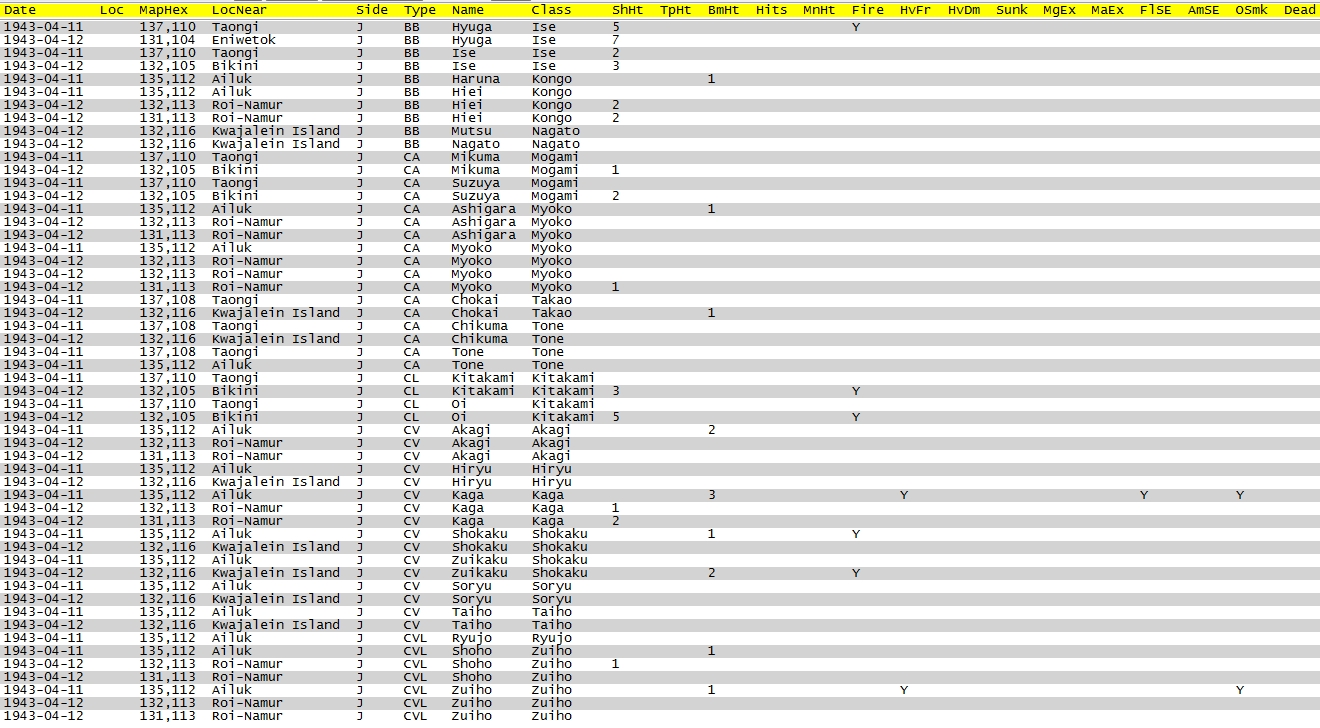The image size is (1320, 728).
Task: Select the OSmk column header
Action: tap(1252, 10)
